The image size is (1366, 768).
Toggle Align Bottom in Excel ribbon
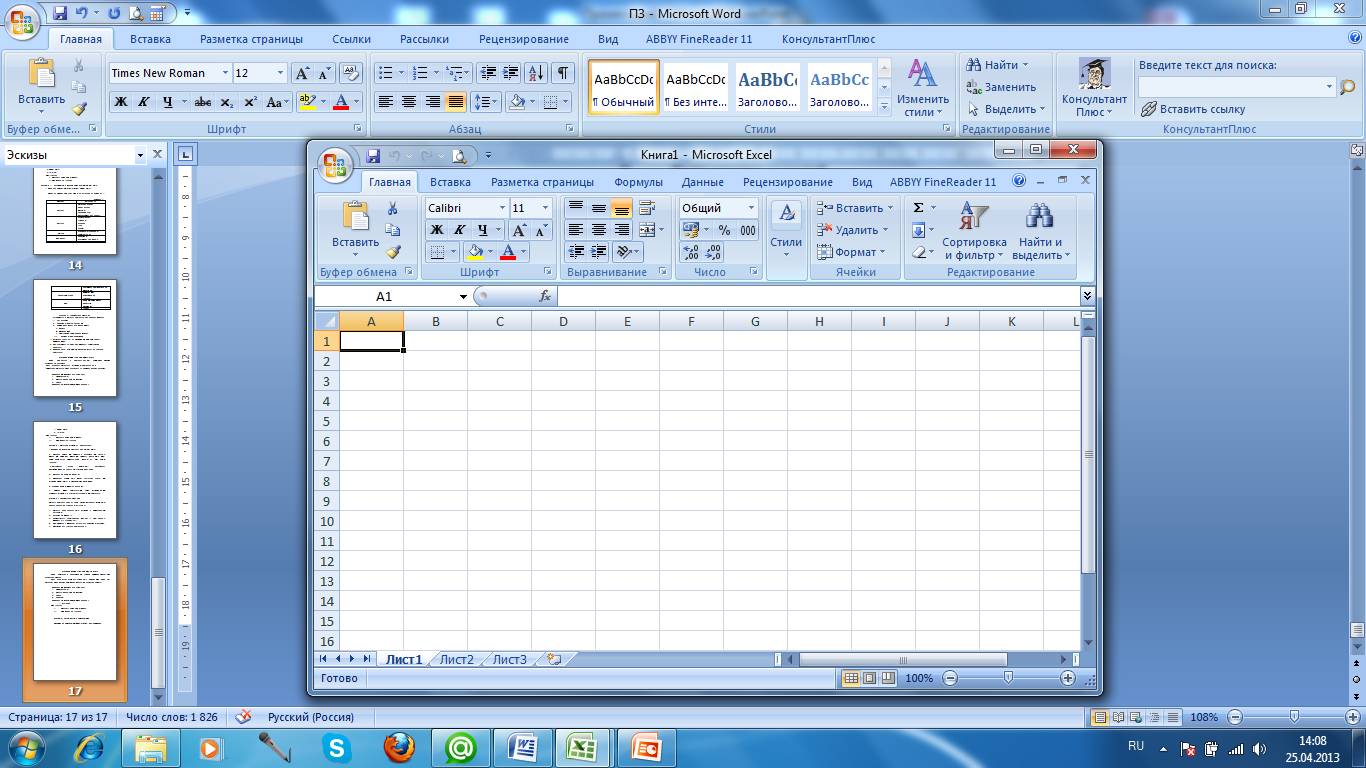(x=622, y=208)
